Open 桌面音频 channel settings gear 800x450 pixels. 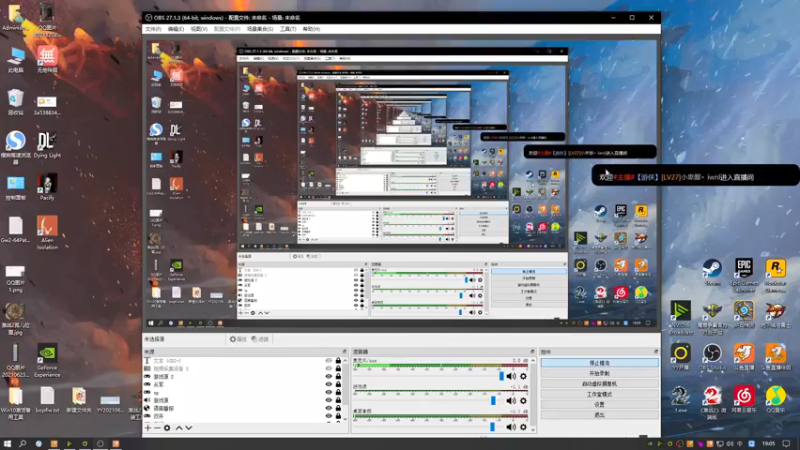pos(523,427)
